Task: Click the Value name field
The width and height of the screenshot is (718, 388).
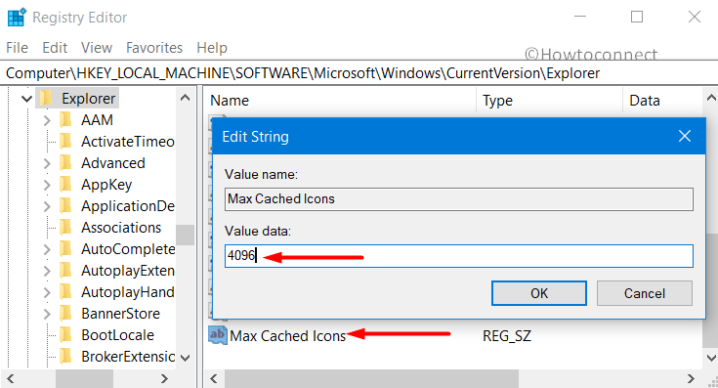Action: point(459,199)
